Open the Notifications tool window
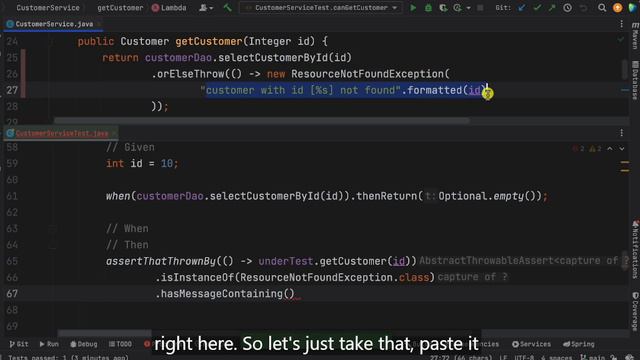 click(635, 249)
